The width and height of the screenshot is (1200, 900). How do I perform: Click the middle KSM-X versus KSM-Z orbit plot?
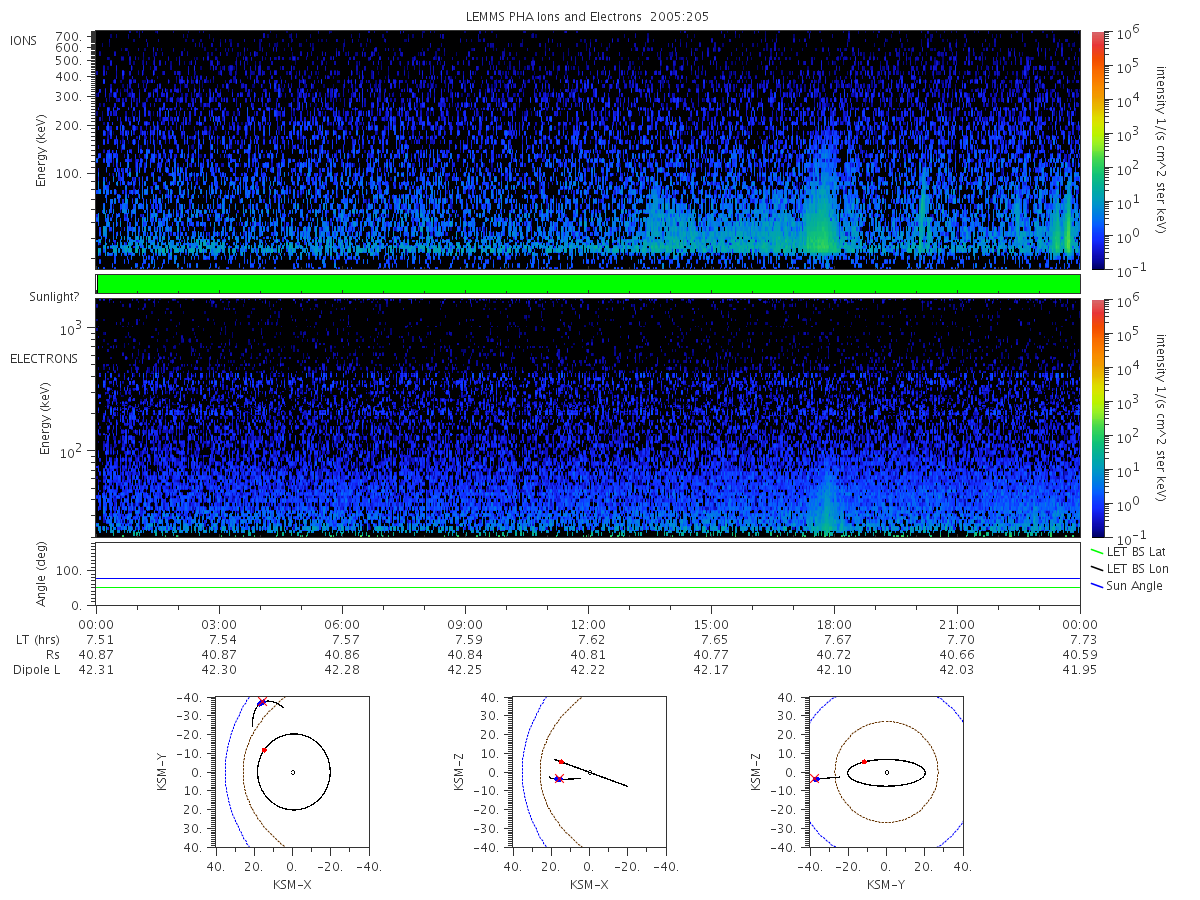tap(589, 772)
